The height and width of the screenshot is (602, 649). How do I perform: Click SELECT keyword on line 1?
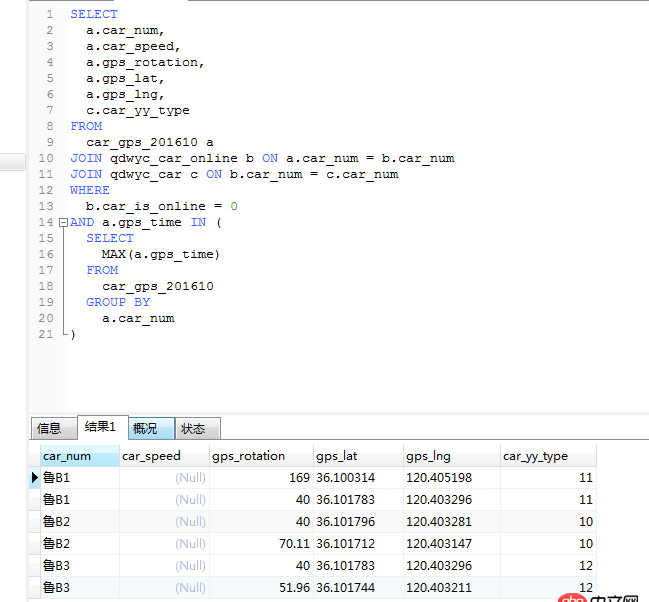(x=94, y=14)
